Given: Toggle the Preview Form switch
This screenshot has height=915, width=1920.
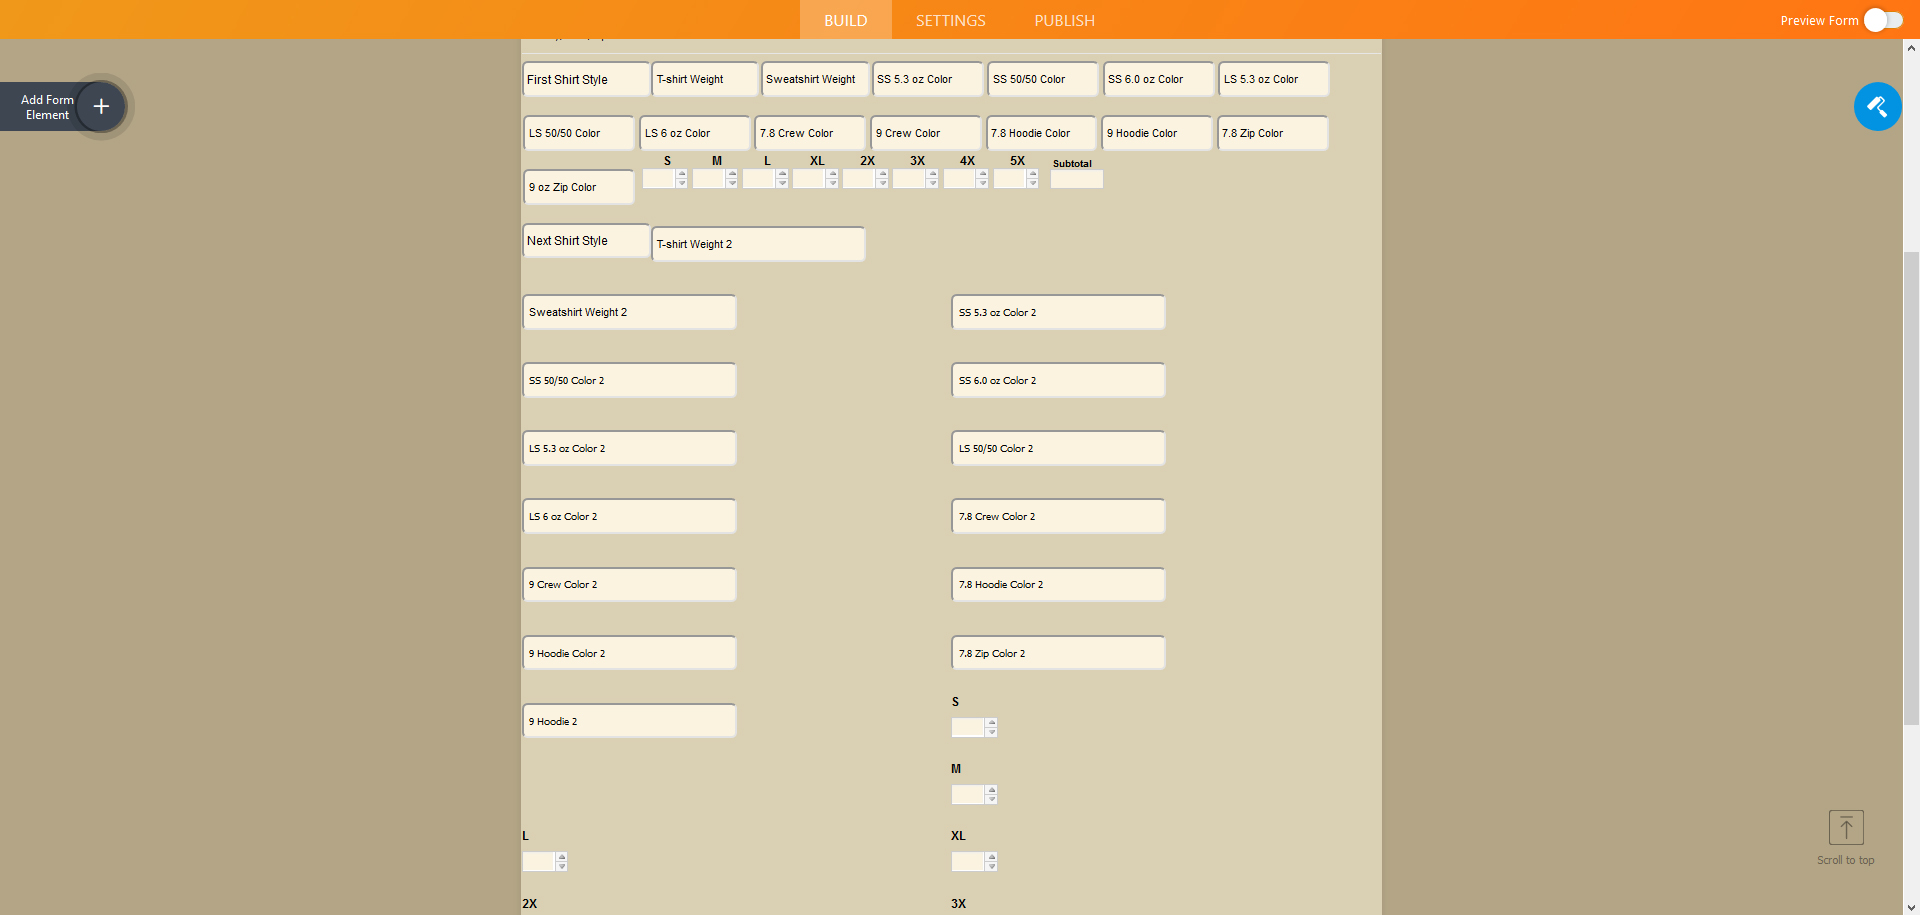Looking at the screenshot, I should tap(1883, 20).
